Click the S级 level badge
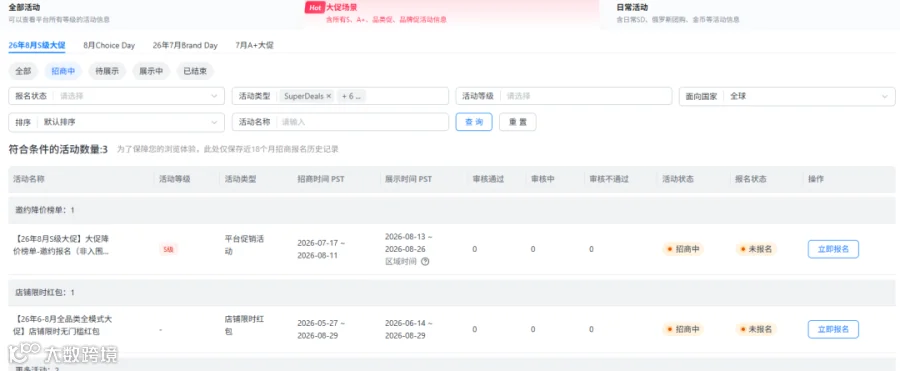Screen dimensions: 900x371 pyautogui.click(x=169, y=249)
